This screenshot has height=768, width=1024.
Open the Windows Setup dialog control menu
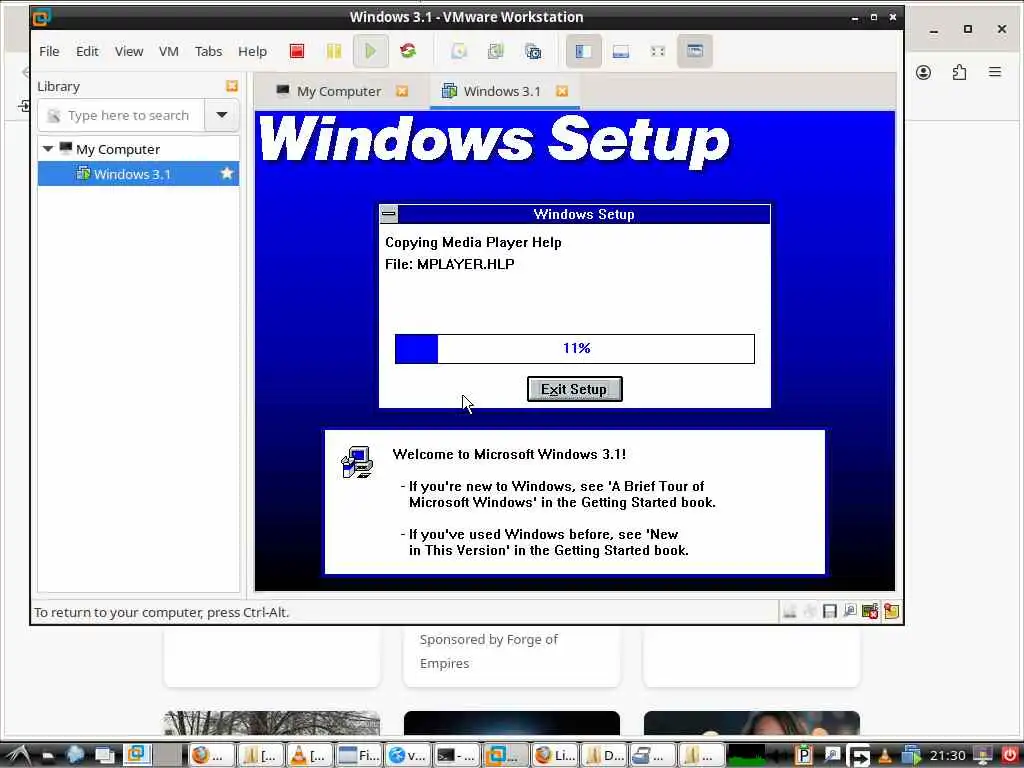point(389,214)
